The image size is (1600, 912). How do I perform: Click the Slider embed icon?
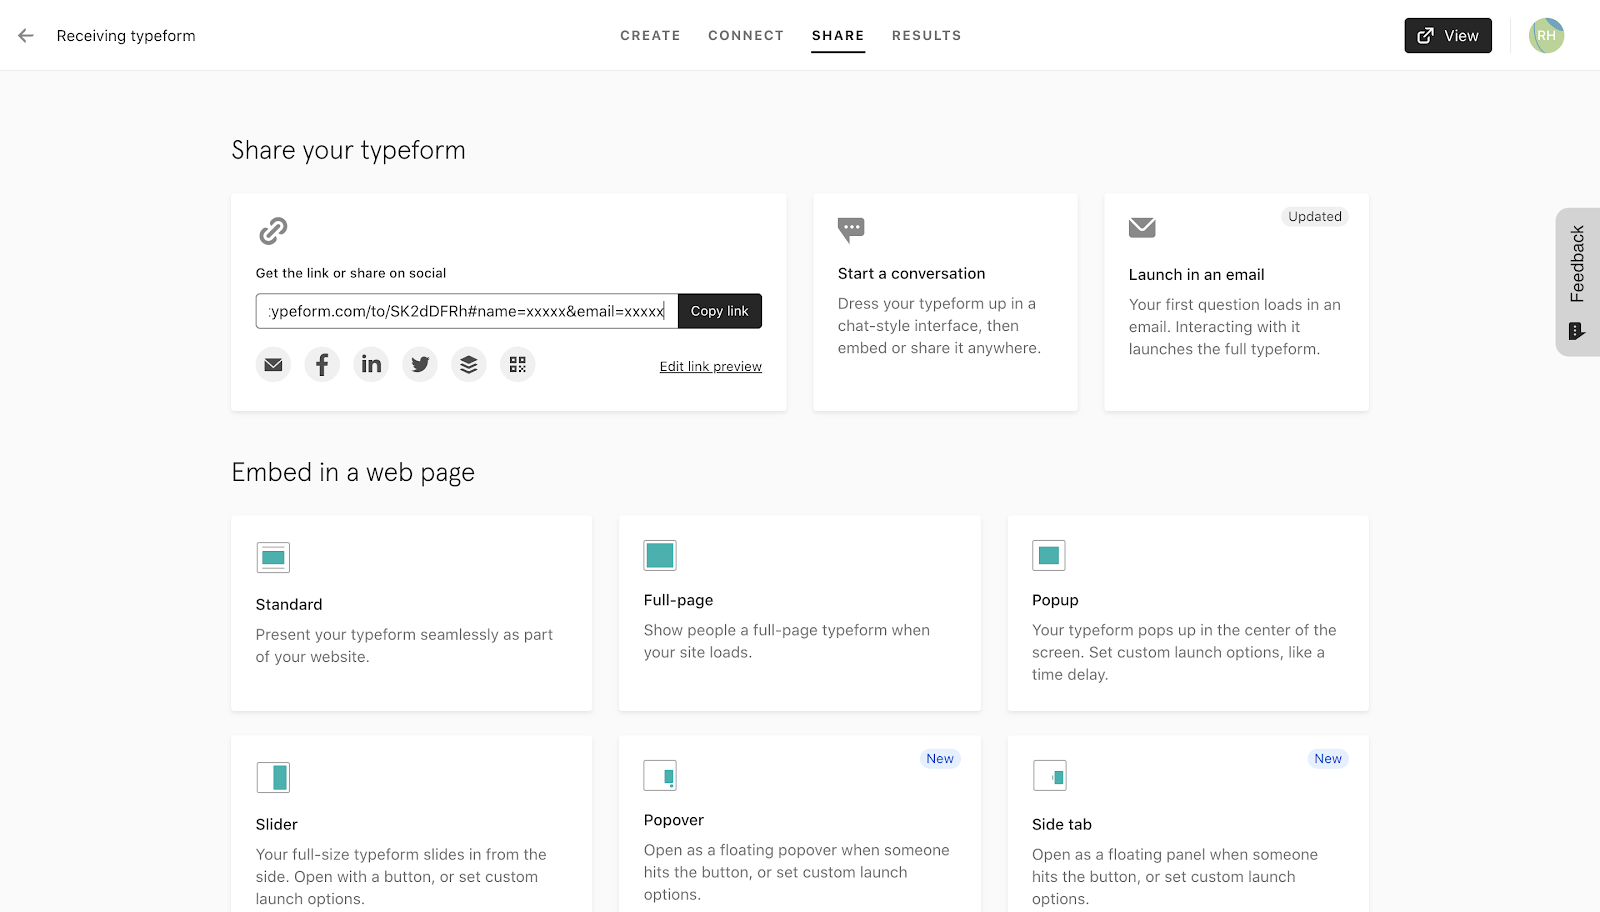coord(273,777)
